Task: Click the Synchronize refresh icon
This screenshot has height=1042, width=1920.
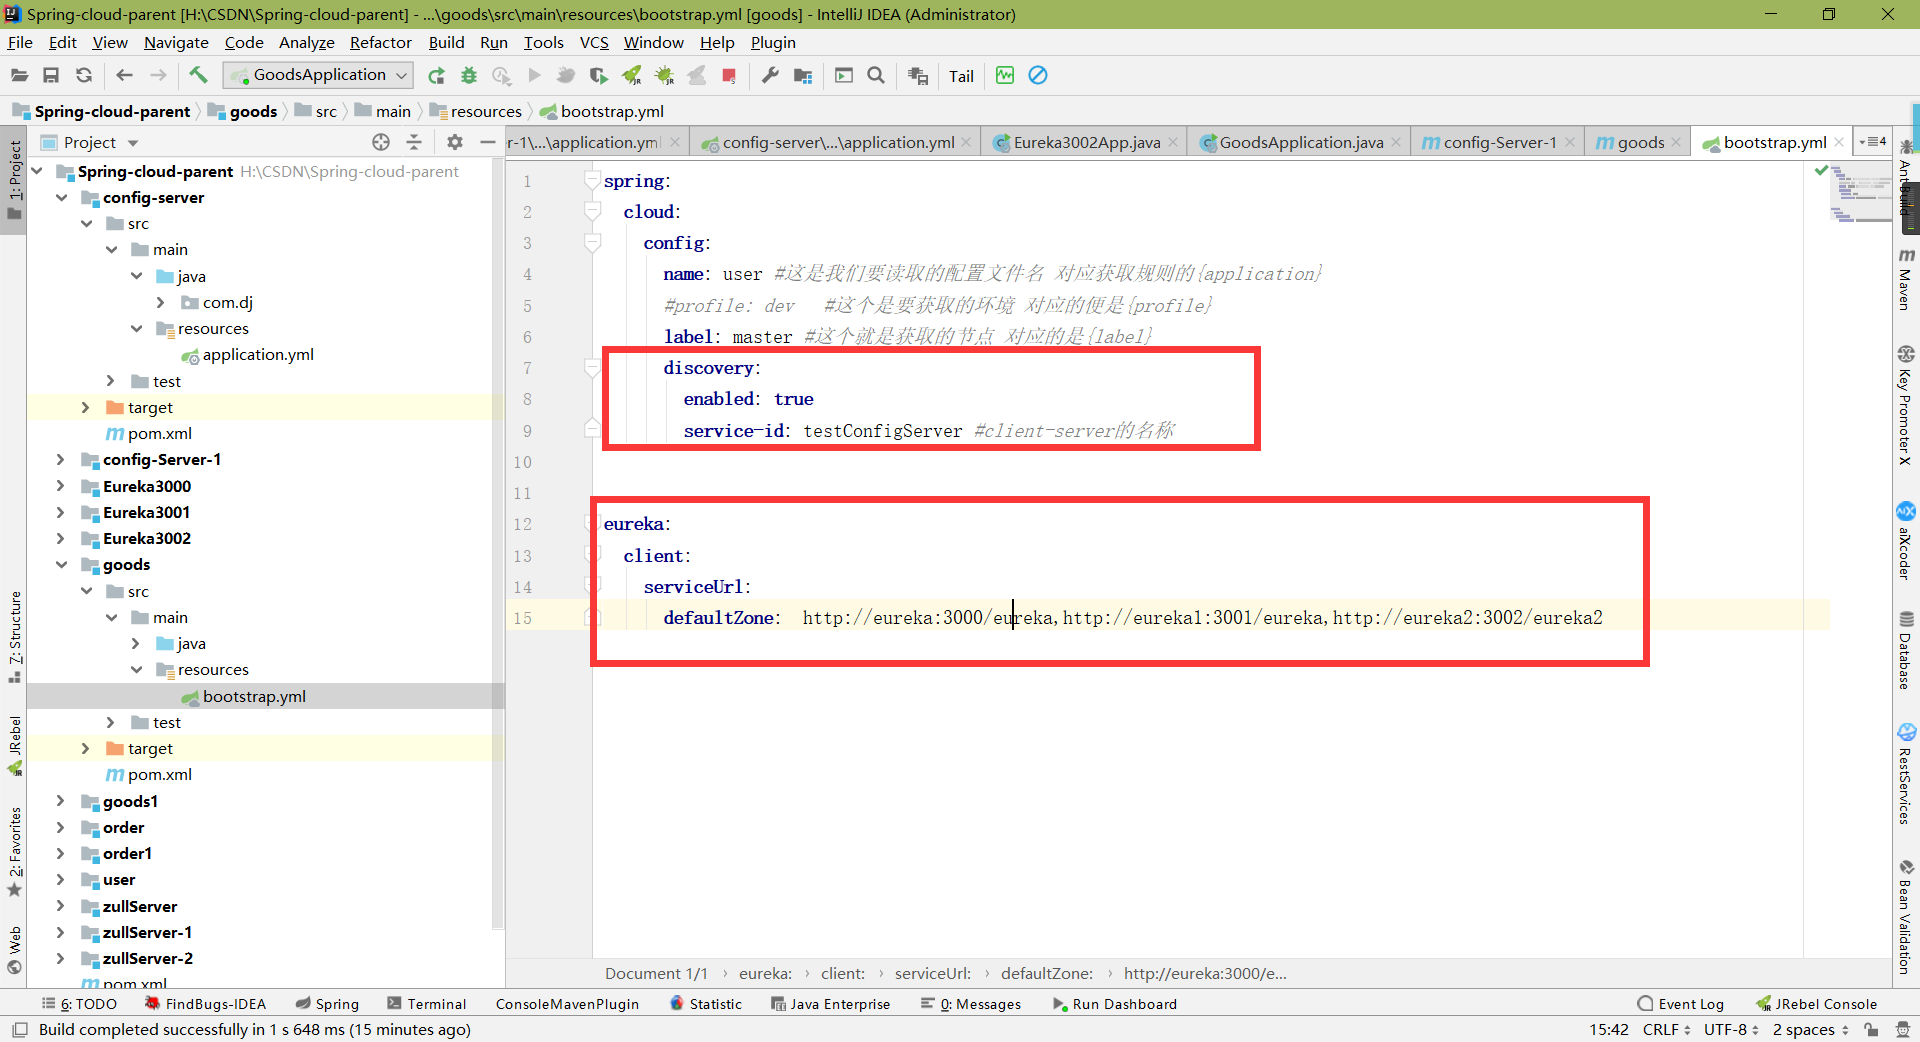Action: click(x=84, y=75)
